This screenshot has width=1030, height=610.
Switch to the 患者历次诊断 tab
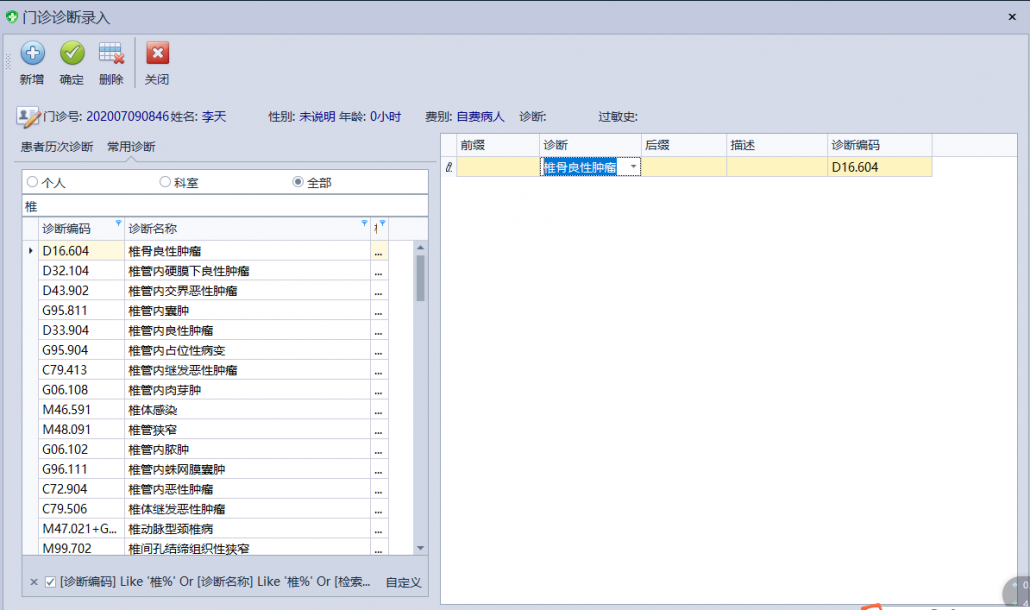point(57,147)
